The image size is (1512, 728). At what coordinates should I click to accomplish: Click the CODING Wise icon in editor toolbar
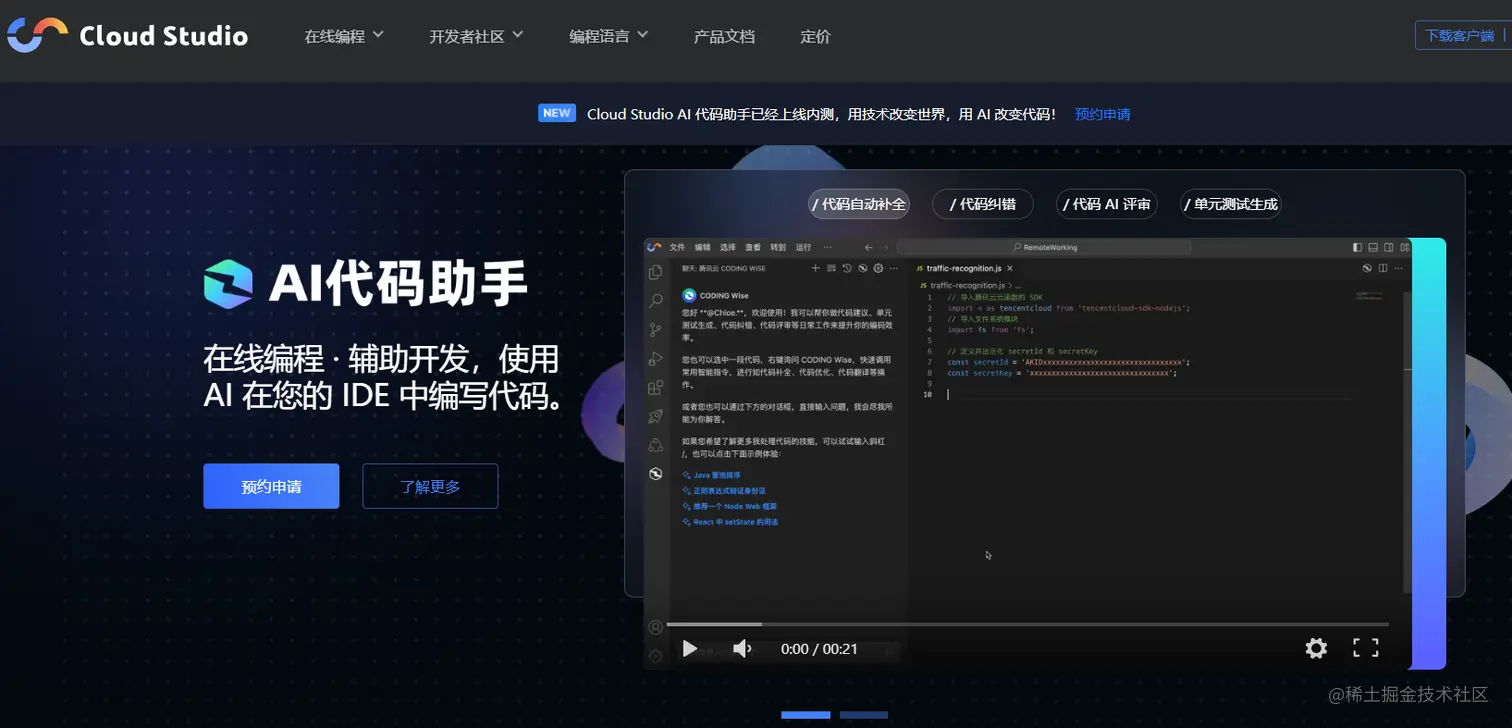point(1367,268)
